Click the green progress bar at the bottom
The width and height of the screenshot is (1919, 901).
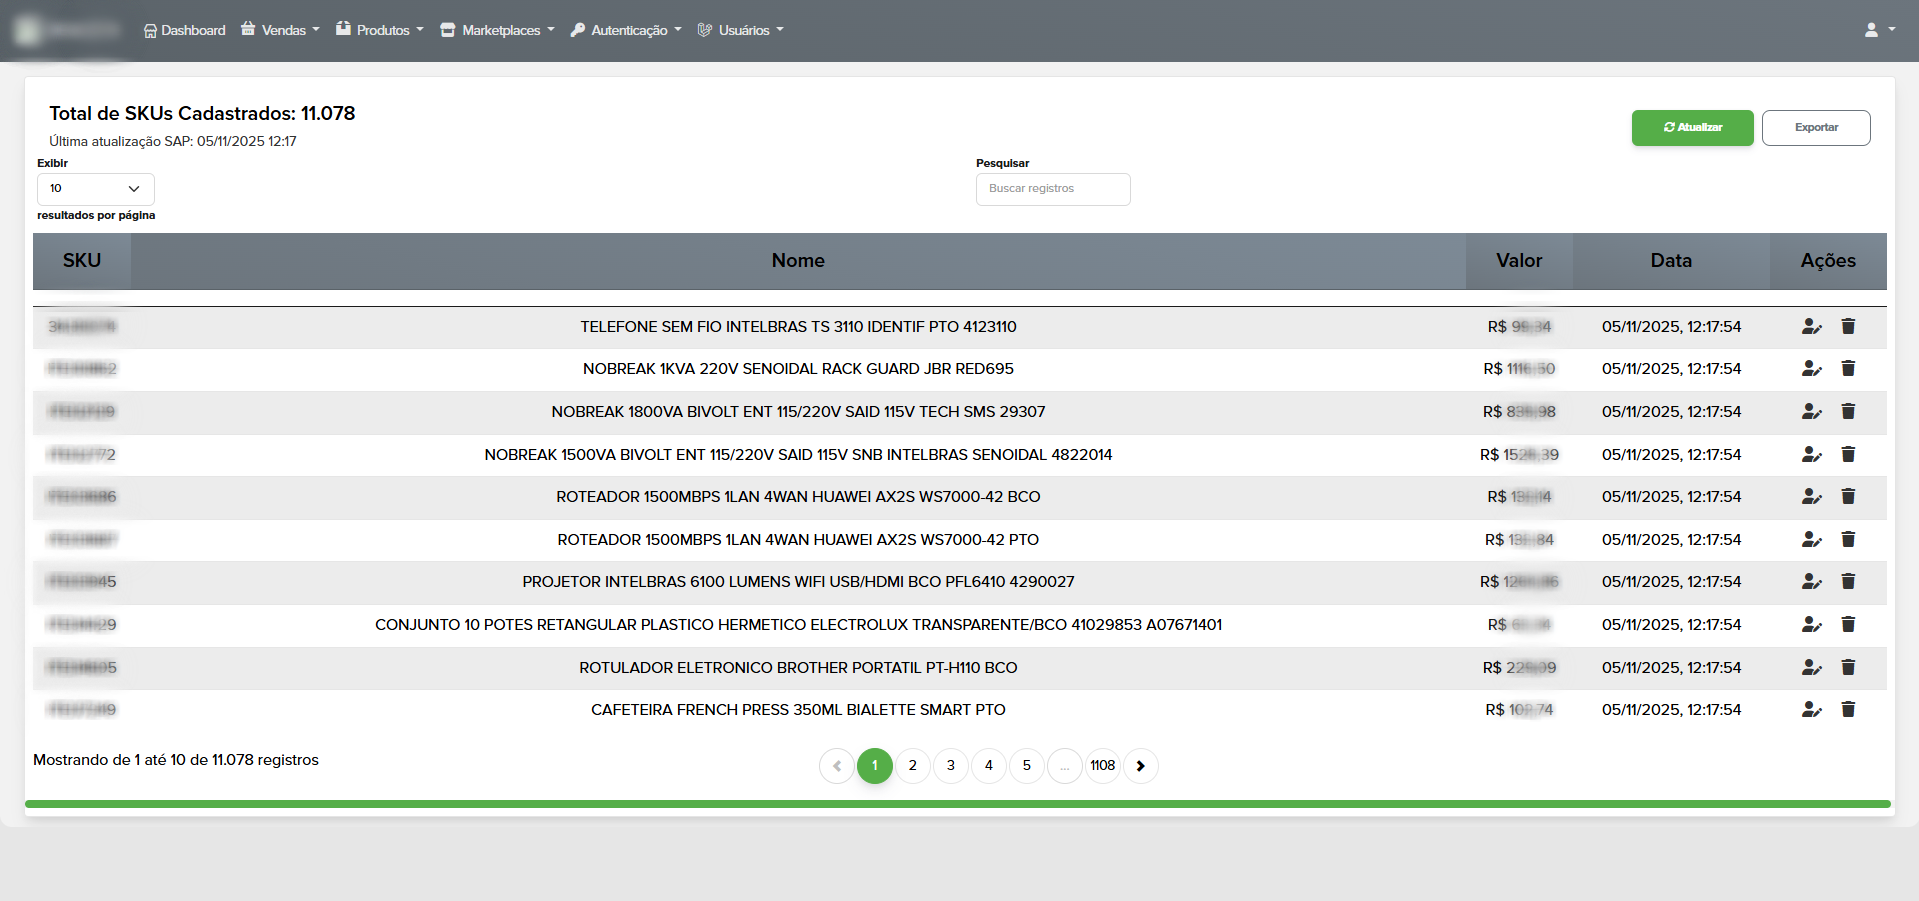click(959, 803)
